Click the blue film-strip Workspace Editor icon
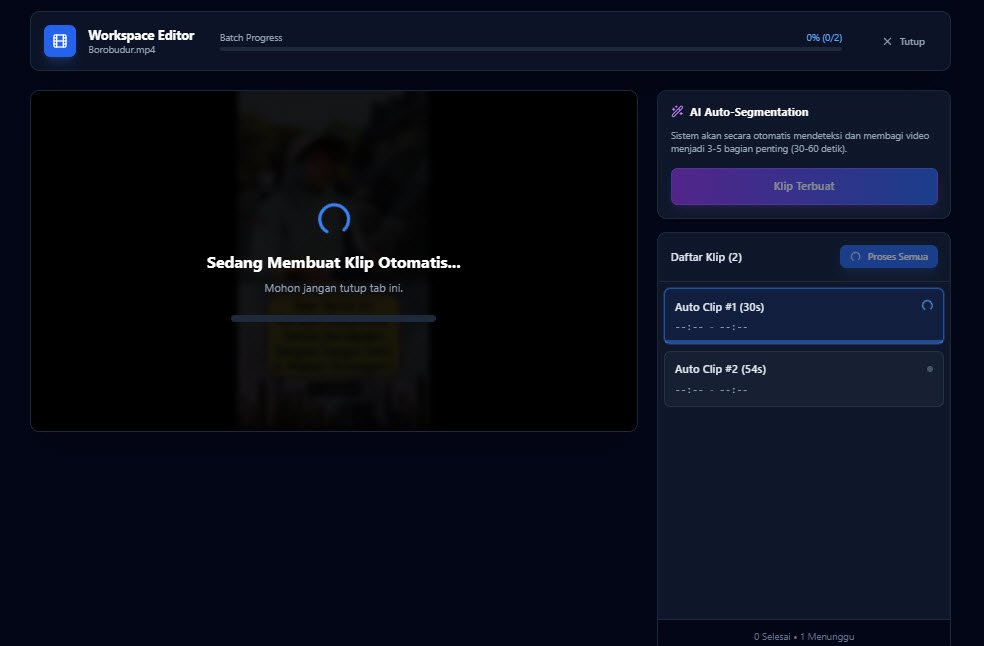Image resolution: width=984 pixels, height=646 pixels. (x=60, y=41)
